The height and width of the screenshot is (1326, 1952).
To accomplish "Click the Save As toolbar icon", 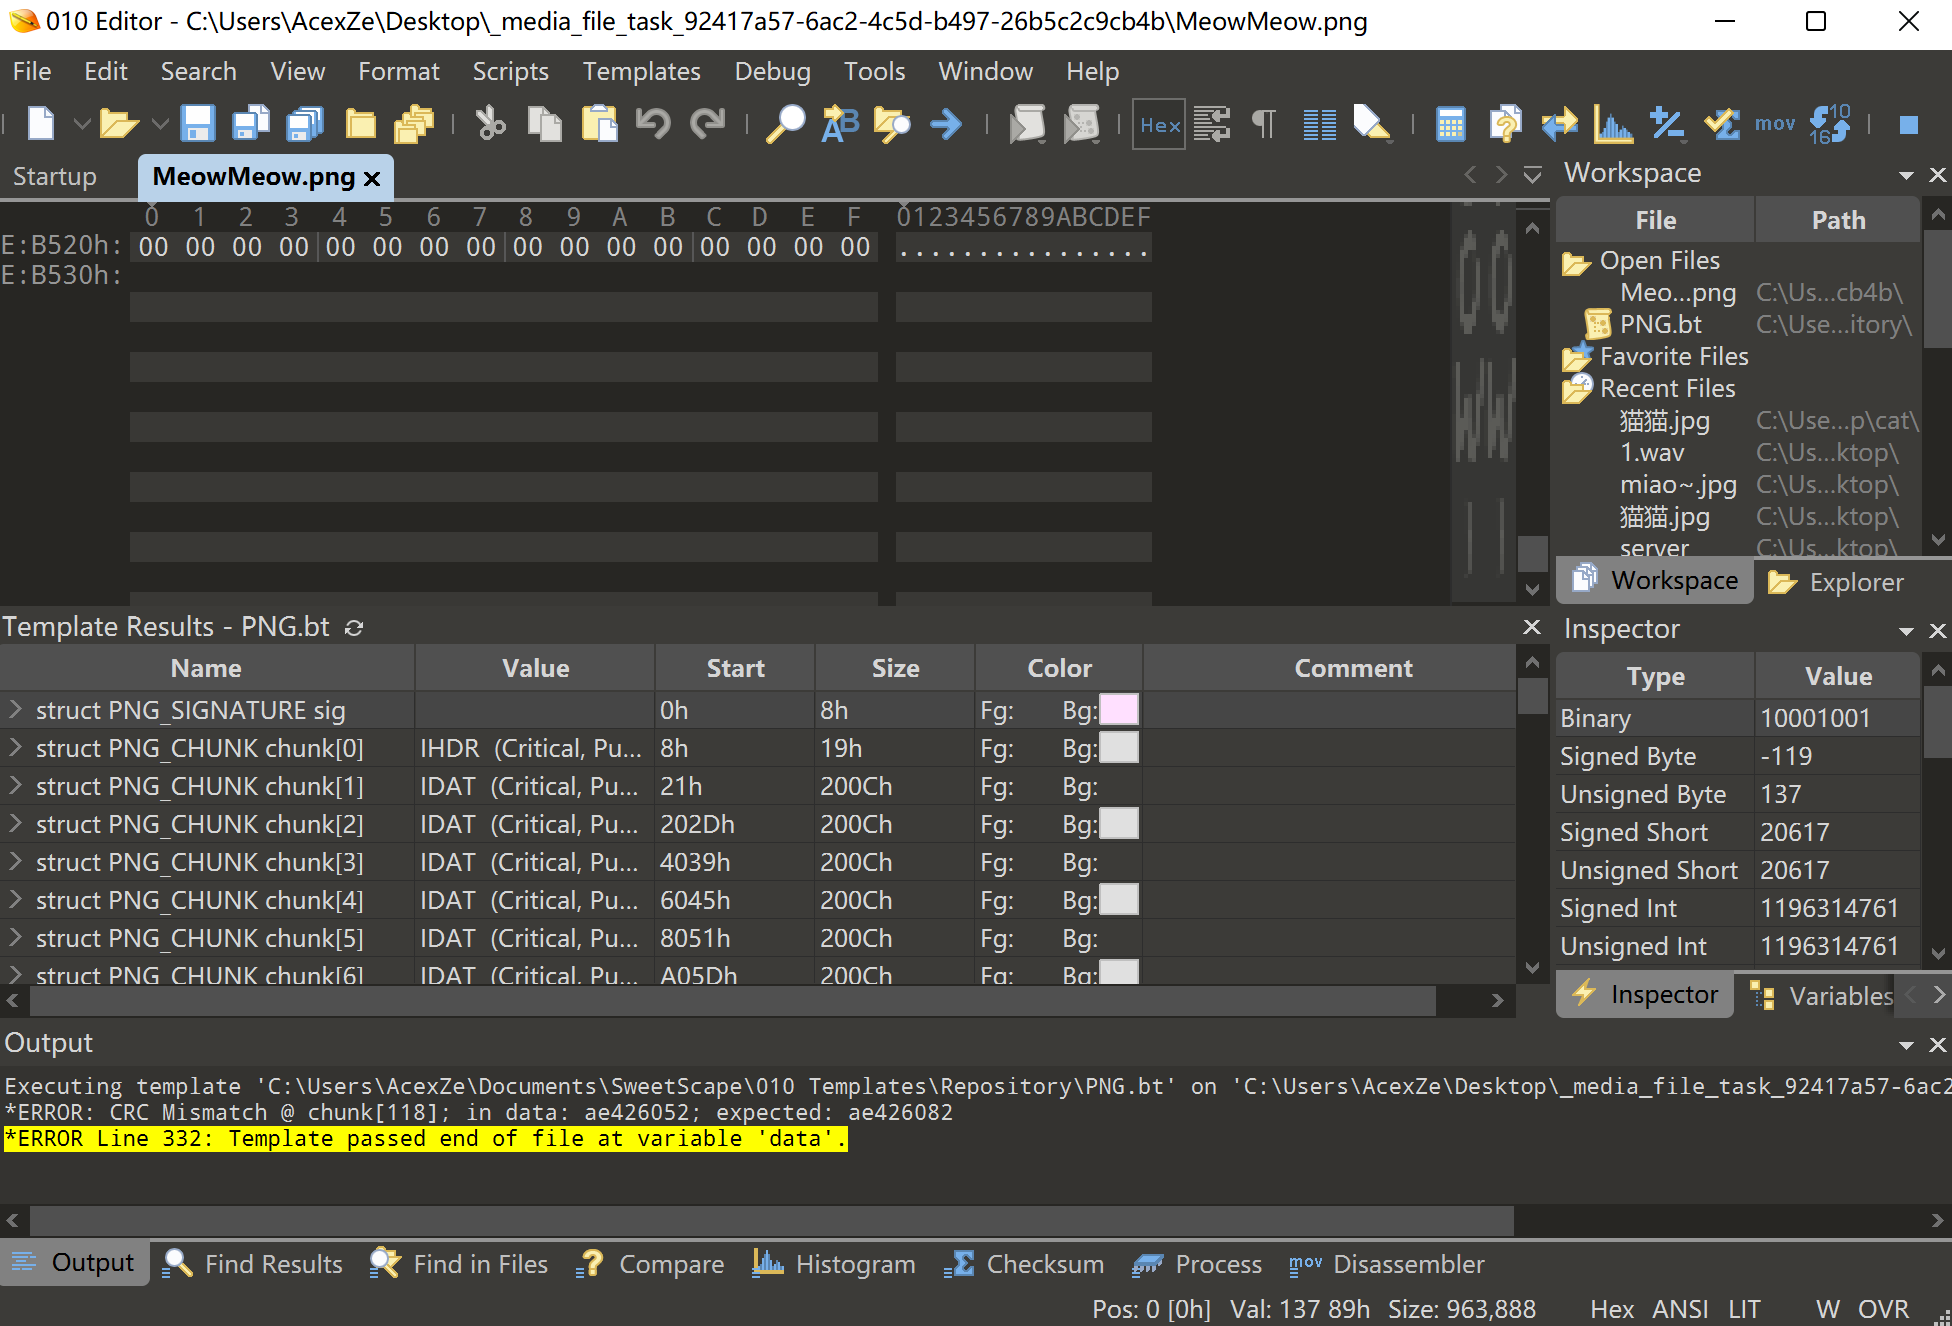I will point(251,124).
